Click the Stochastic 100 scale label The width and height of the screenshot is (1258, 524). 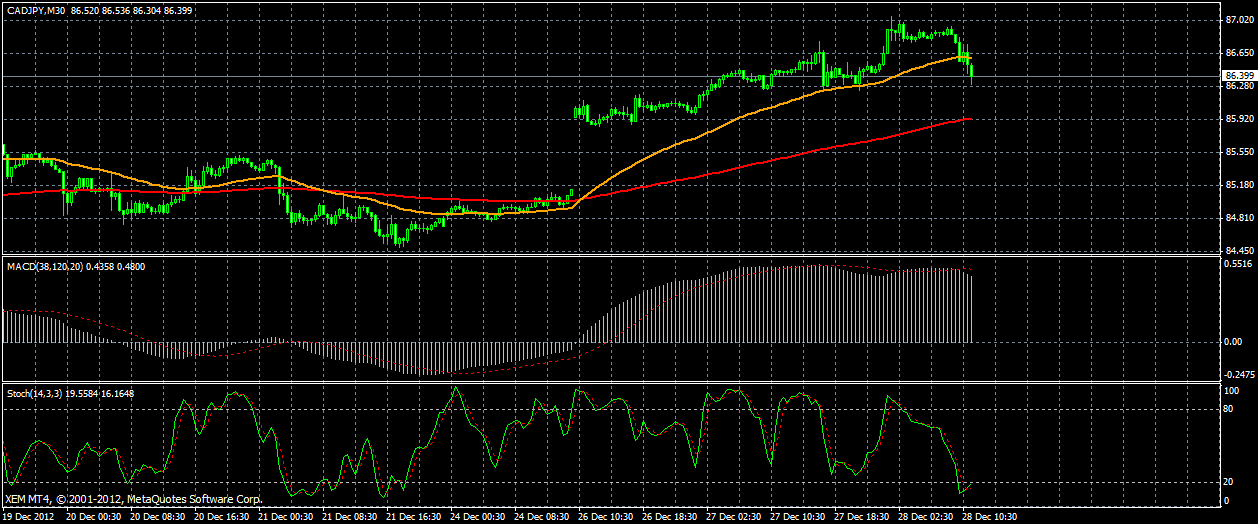coord(1232,390)
